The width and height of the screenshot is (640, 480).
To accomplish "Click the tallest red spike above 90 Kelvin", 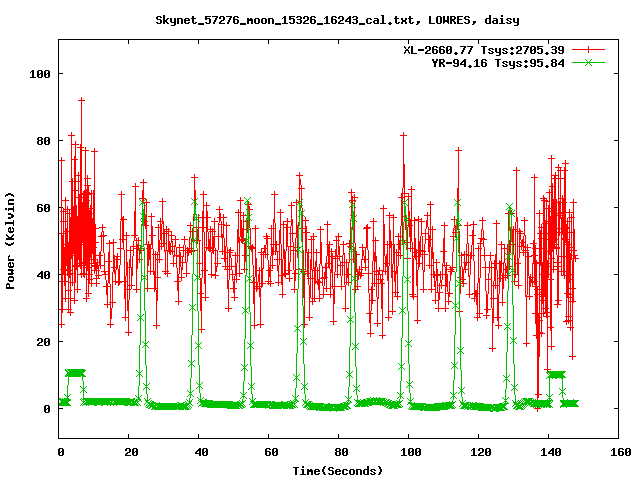I will point(82,100).
